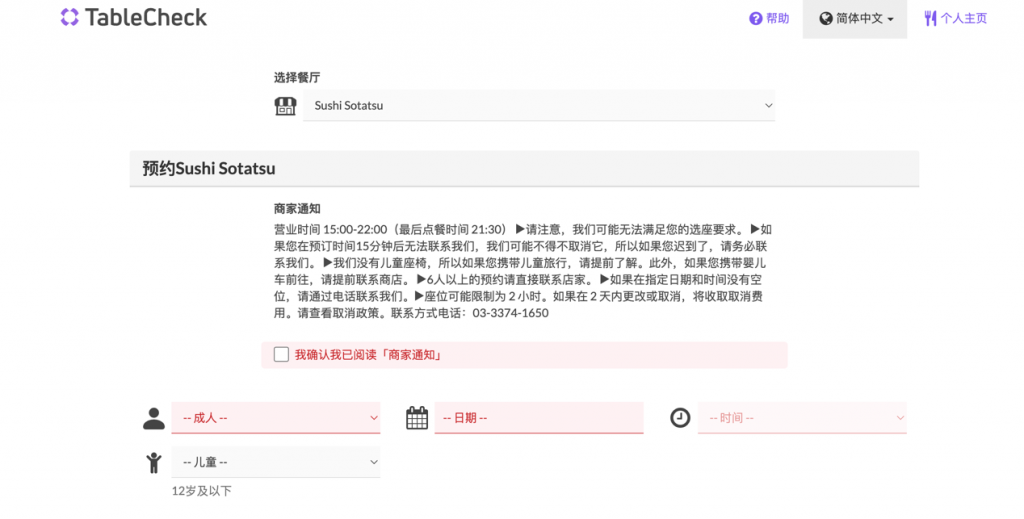Image resolution: width=1024 pixels, height=519 pixels.
Task: Click the 选择餐厅 label
Action: [x=297, y=77]
